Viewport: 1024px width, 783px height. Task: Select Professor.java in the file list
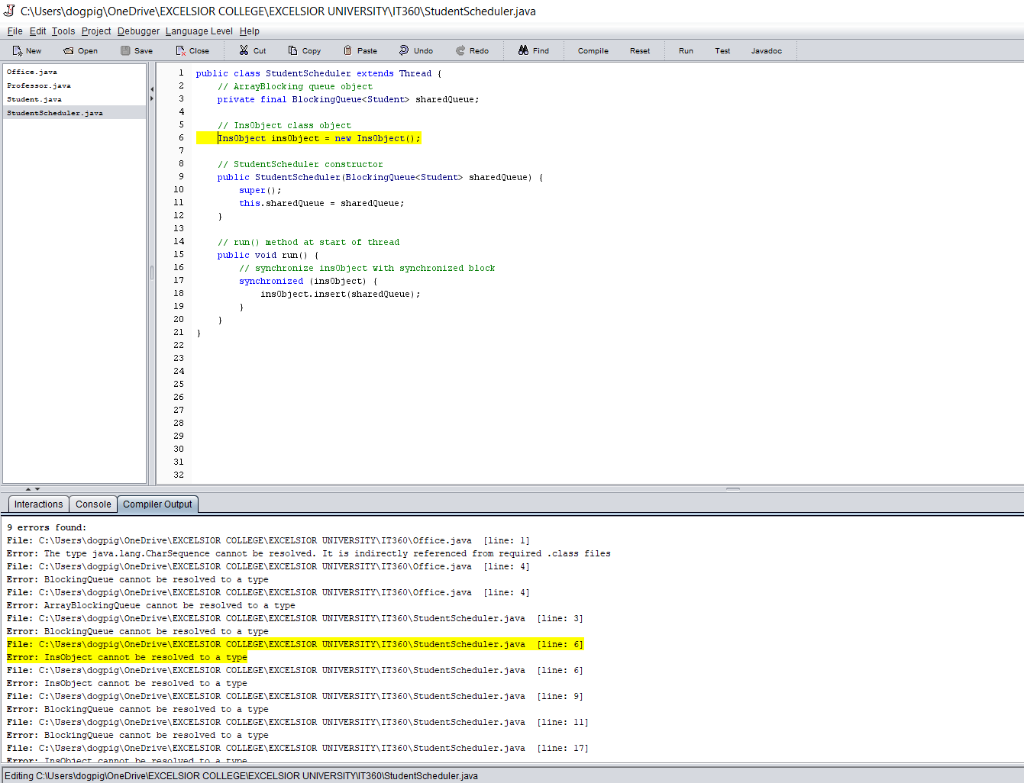(40, 85)
